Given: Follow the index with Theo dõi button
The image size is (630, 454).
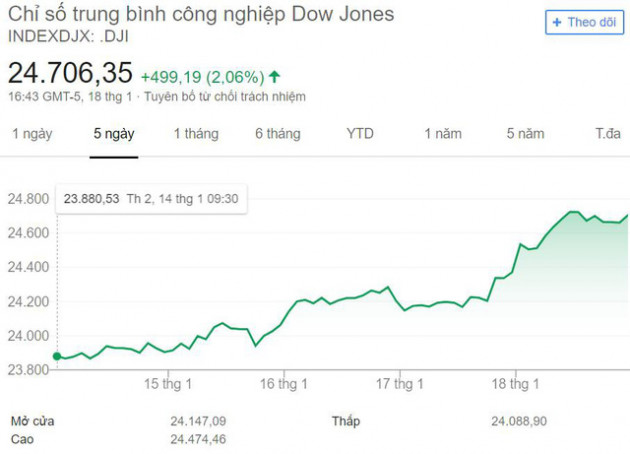Looking at the screenshot, I should [x=585, y=22].
